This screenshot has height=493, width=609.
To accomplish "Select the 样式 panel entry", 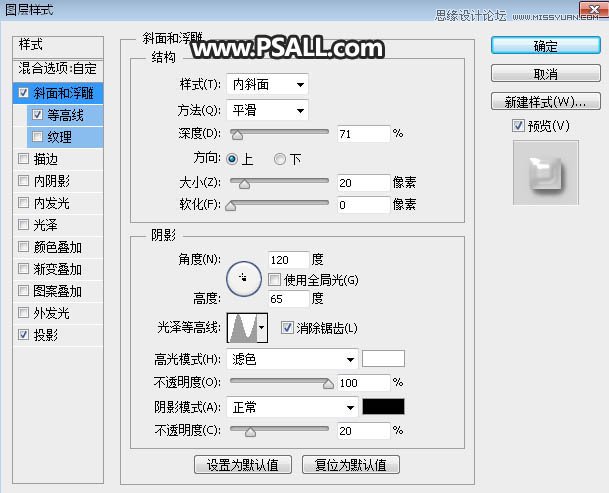I will tap(58, 46).
